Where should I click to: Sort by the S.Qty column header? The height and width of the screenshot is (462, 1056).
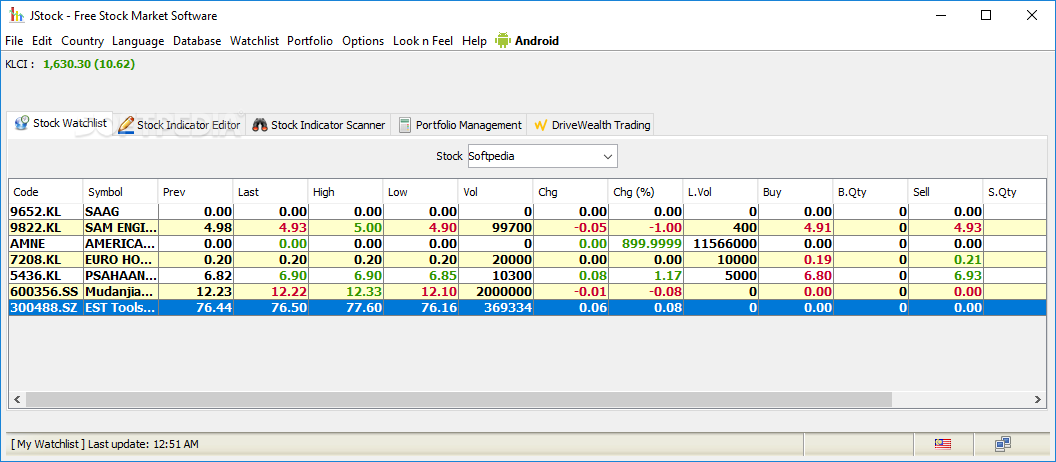[x=1015, y=192]
